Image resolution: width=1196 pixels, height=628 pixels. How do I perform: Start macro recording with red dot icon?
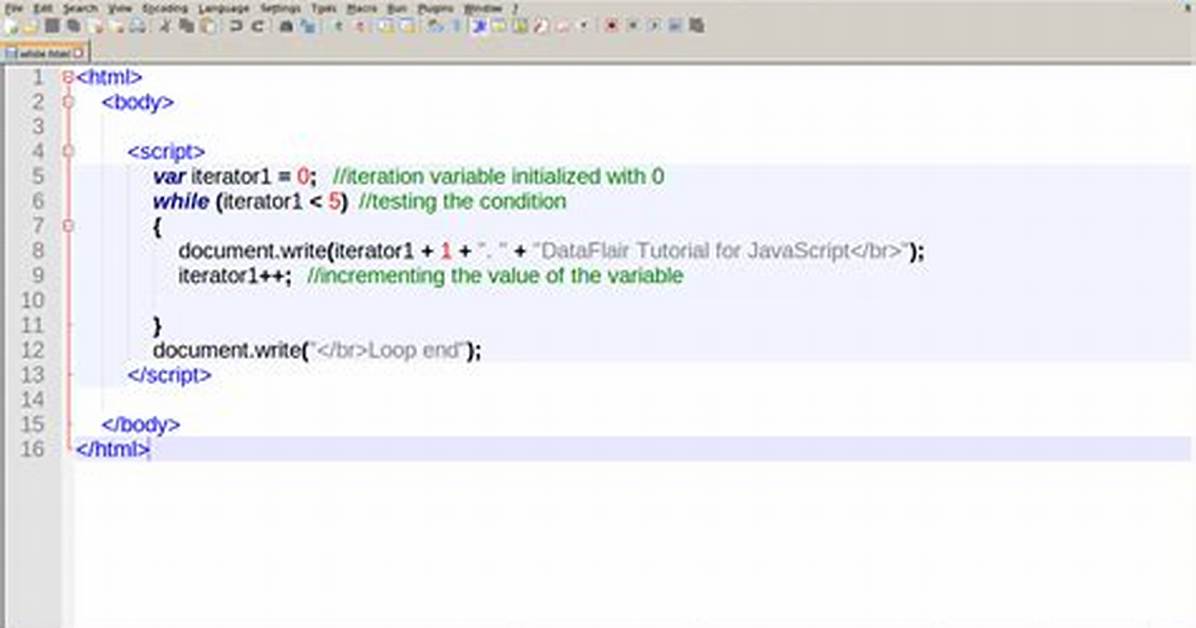(611, 26)
